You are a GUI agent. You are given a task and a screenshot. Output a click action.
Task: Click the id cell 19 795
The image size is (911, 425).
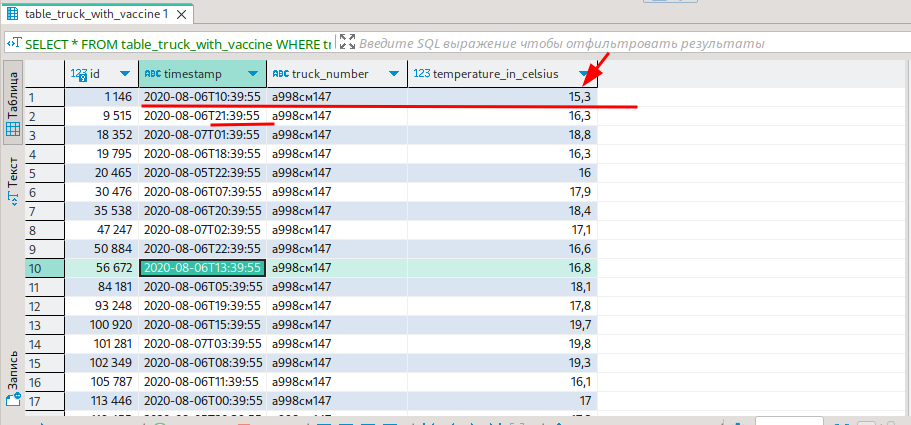point(102,154)
